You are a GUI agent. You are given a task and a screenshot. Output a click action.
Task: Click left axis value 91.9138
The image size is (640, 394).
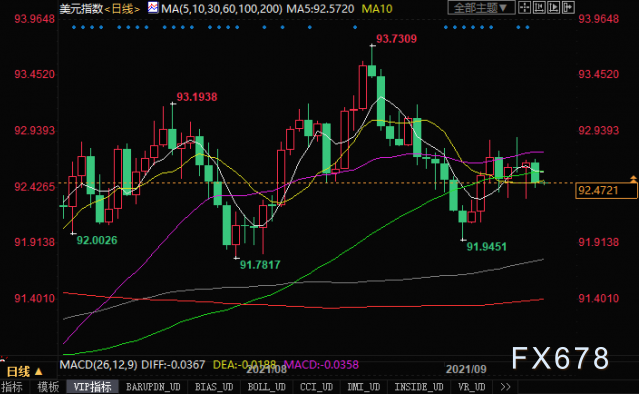coord(34,242)
